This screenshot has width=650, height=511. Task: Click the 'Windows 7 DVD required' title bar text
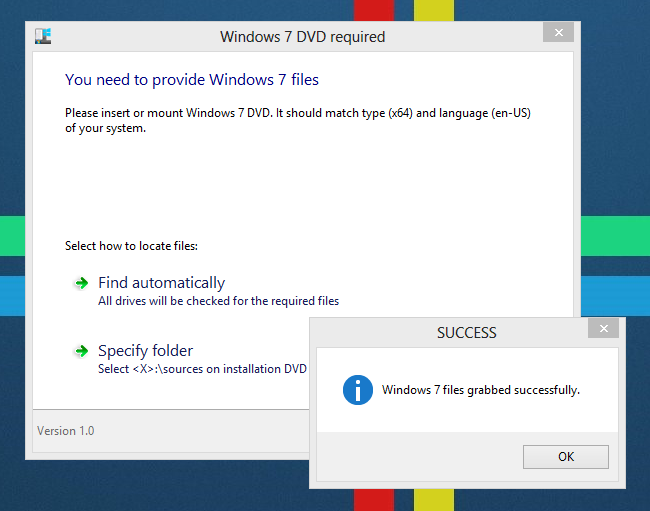(x=303, y=37)
